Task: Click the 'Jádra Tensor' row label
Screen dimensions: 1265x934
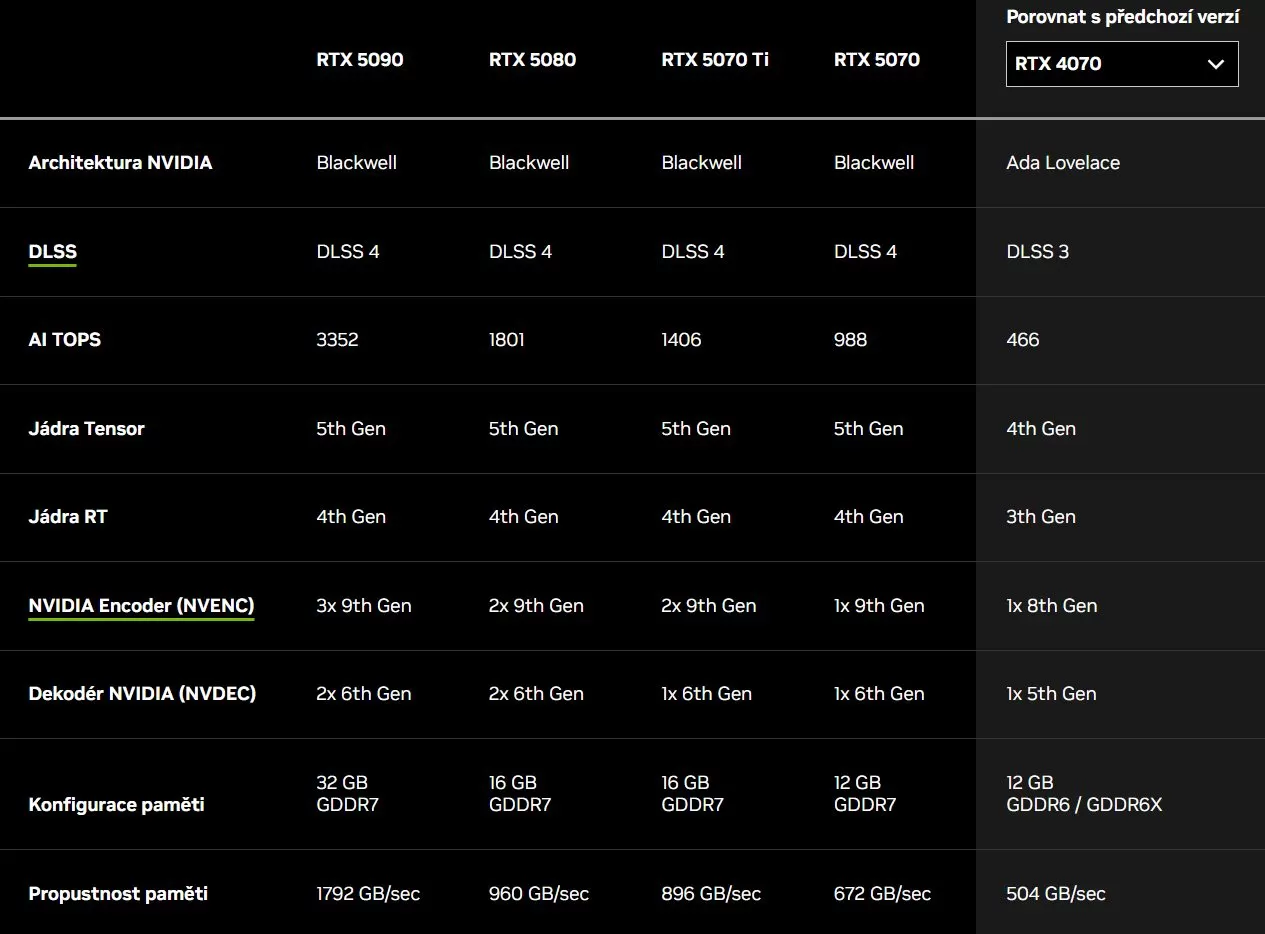Action: click(86, 429)
